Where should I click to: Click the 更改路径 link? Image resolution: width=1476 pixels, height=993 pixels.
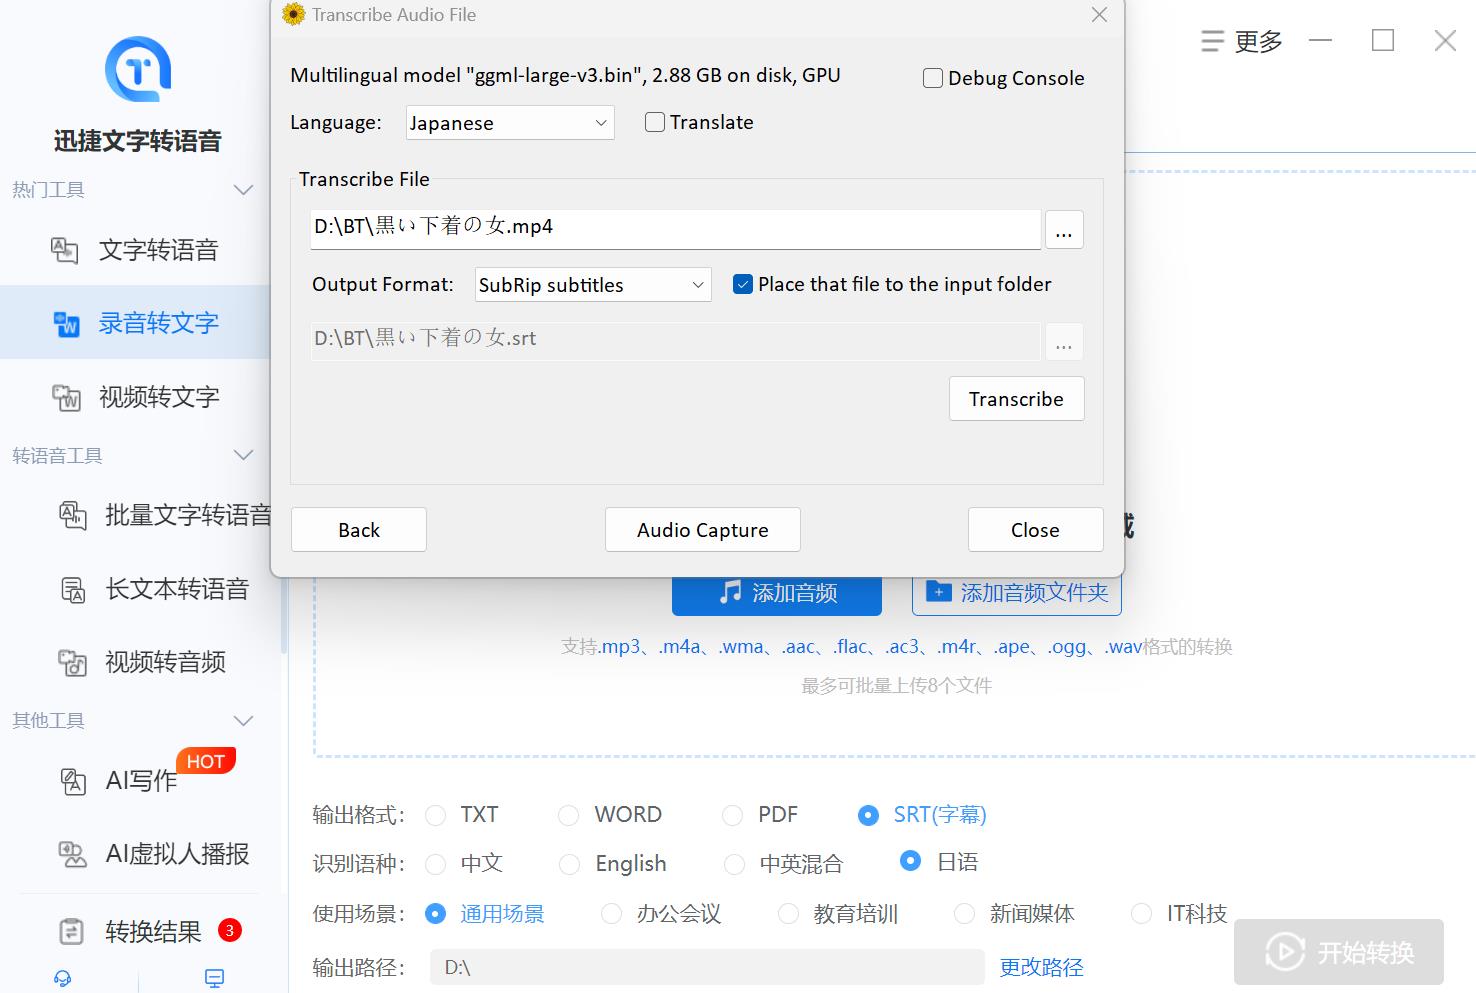1041,967
